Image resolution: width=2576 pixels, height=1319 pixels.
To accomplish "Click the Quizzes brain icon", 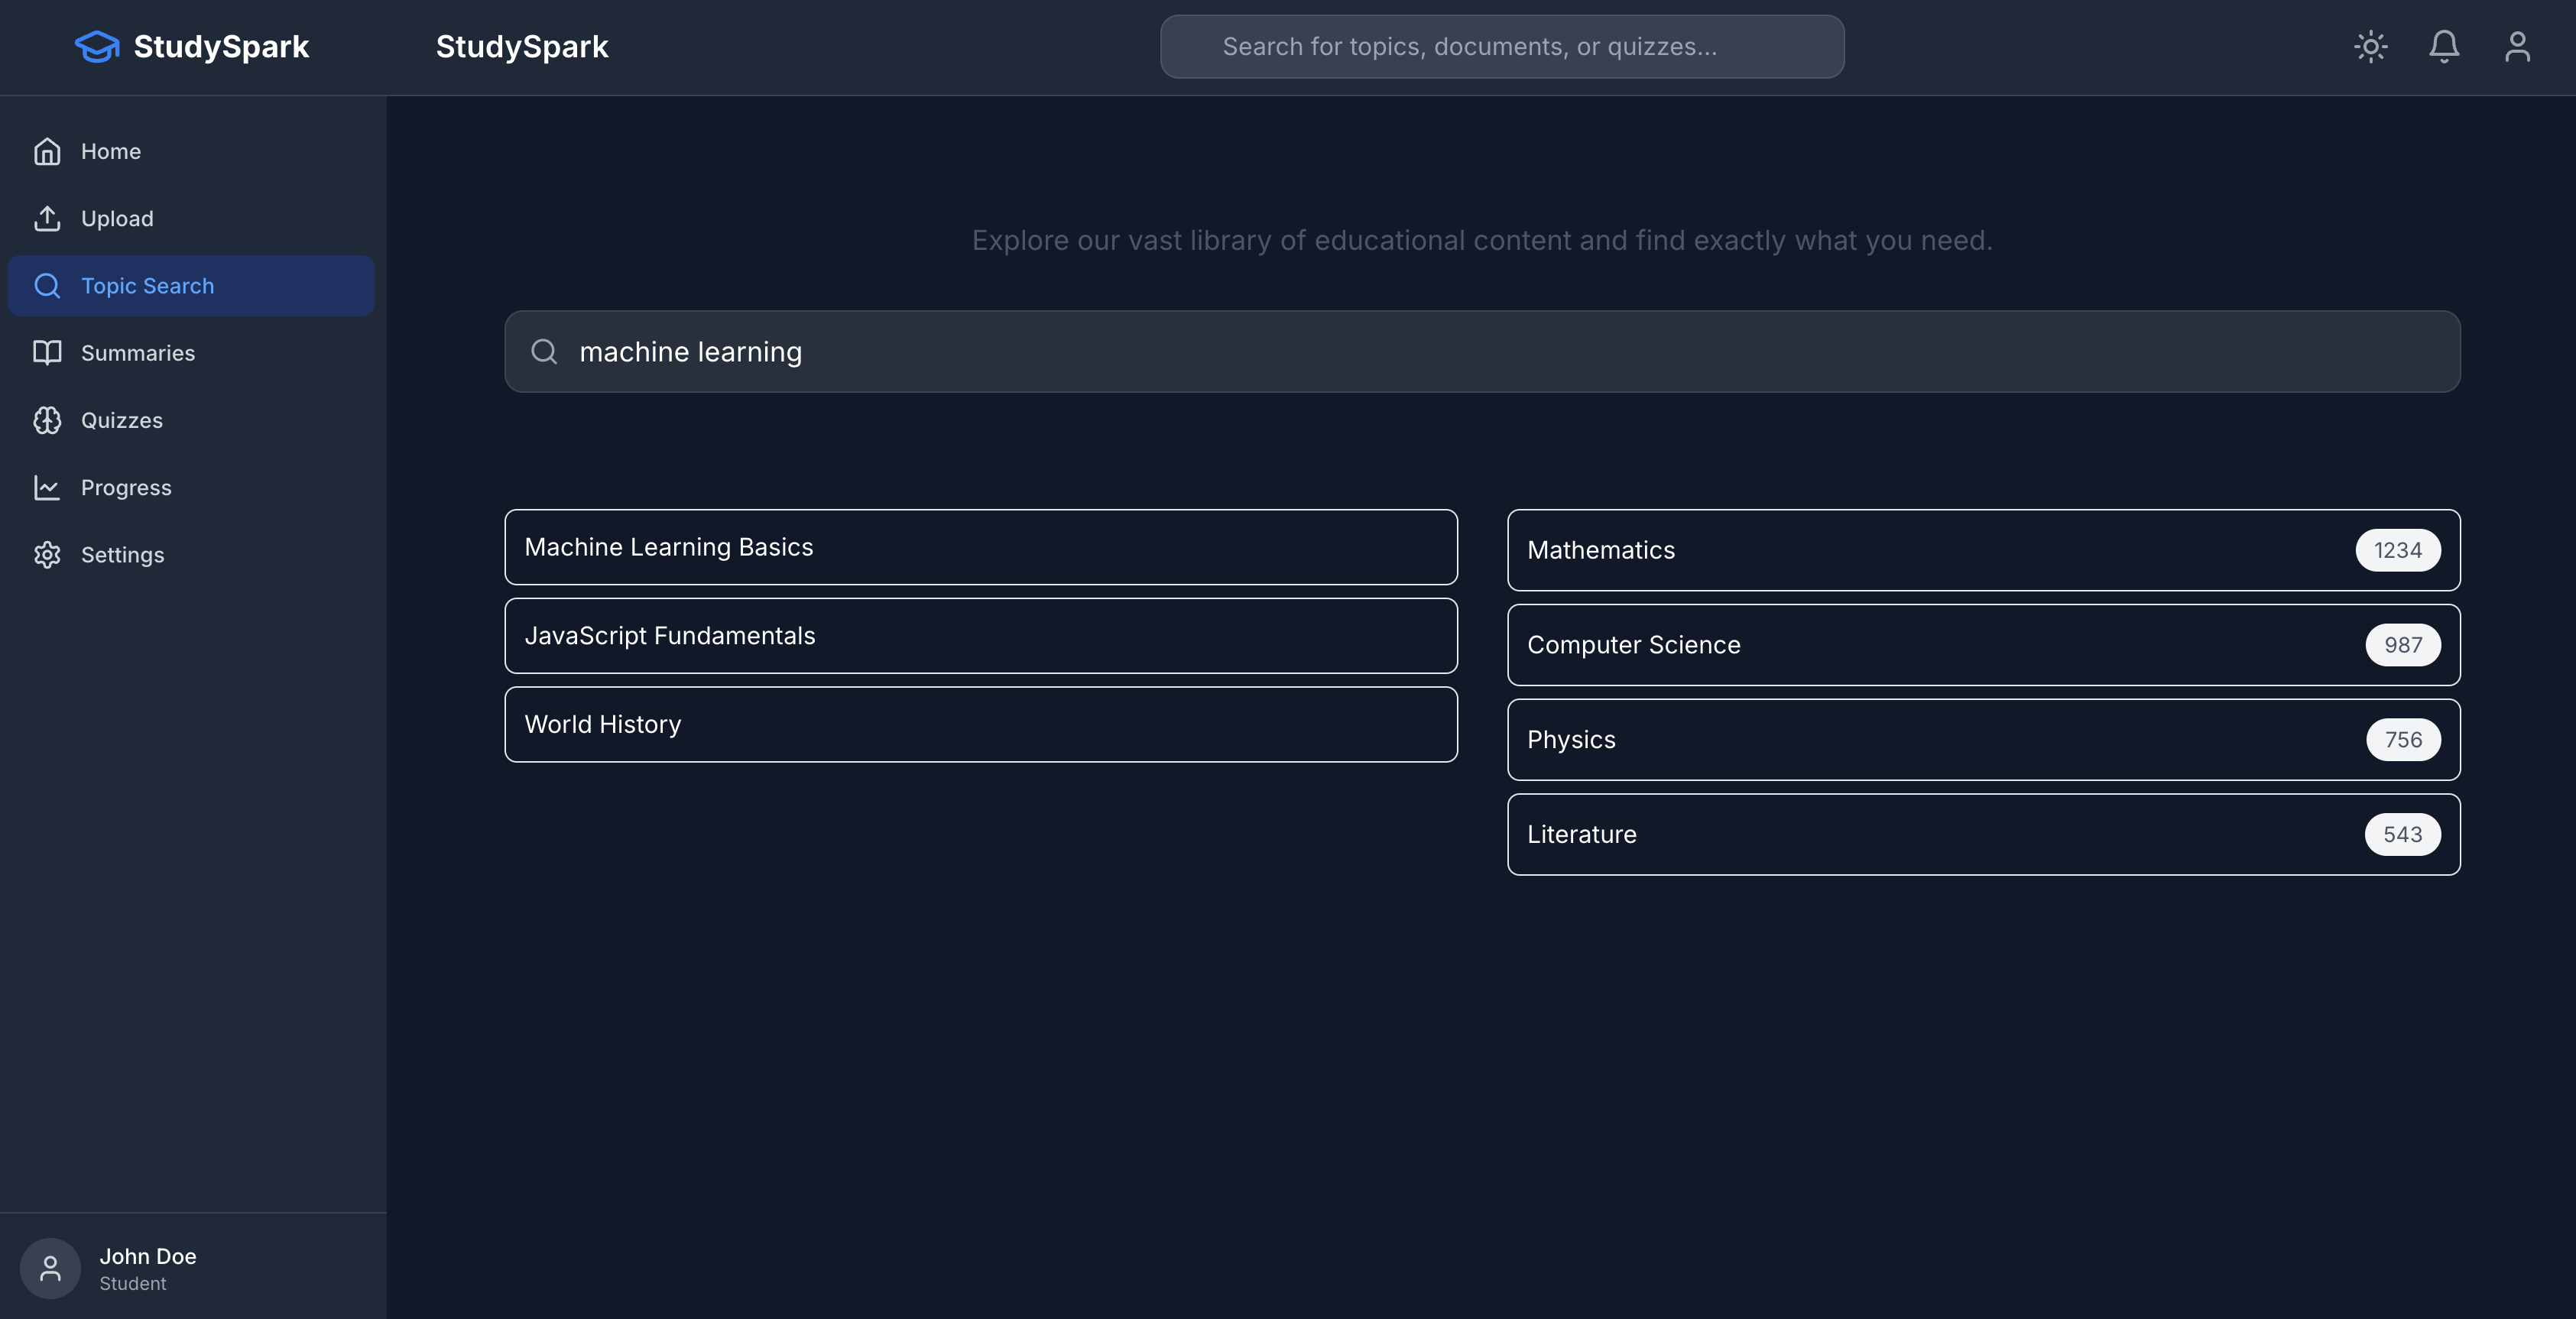I will click(47, 420).
